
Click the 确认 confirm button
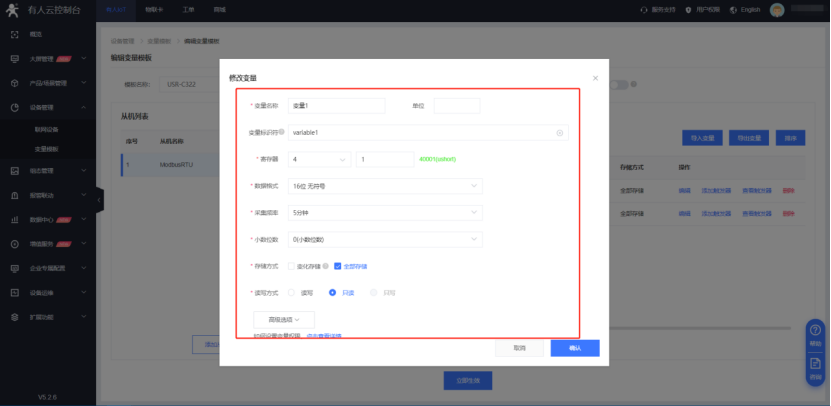tap(574, 348)
